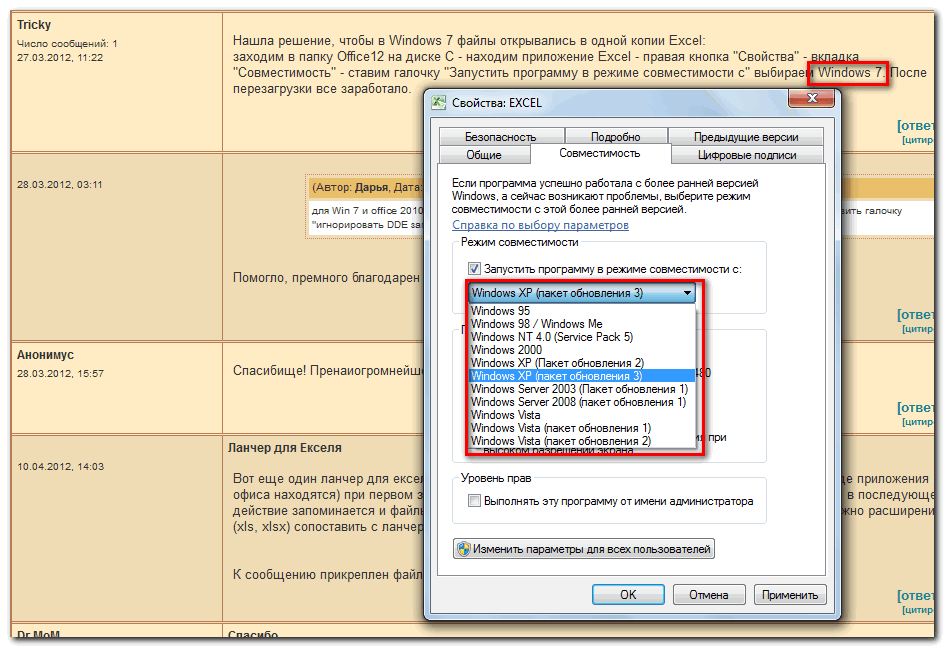The image size is (945, 648).
Task: Click the Число сообщений: 1 line
Action: [x=67, y=43]
